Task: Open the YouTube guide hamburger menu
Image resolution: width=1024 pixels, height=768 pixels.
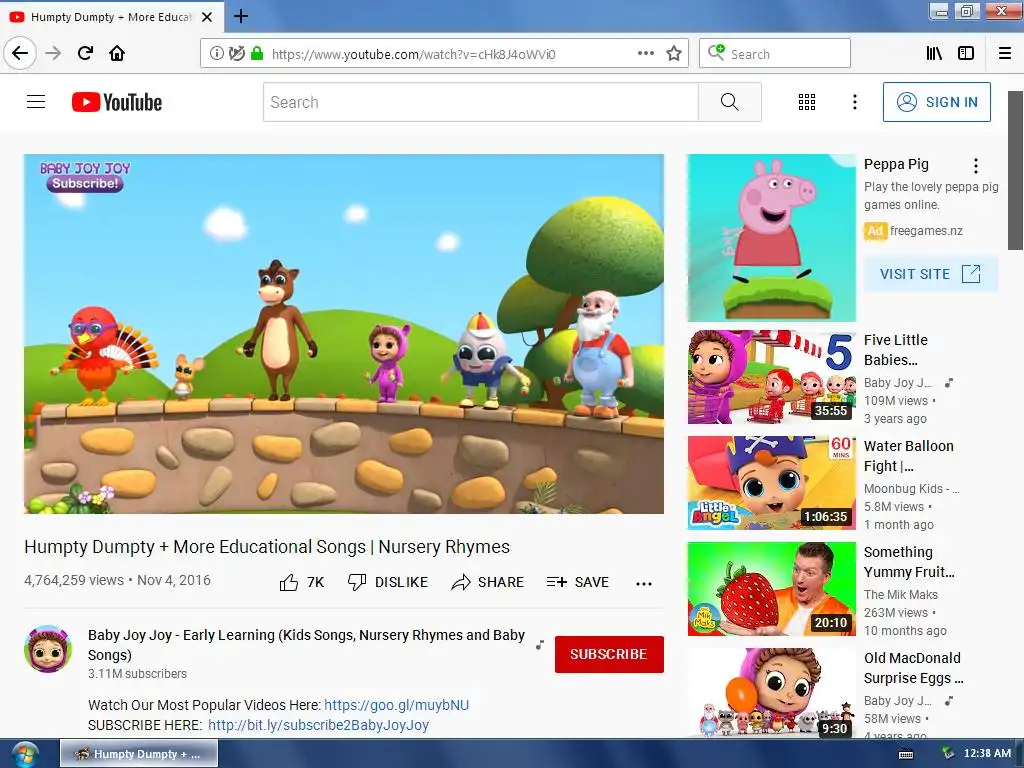Action: coord(36,102)
